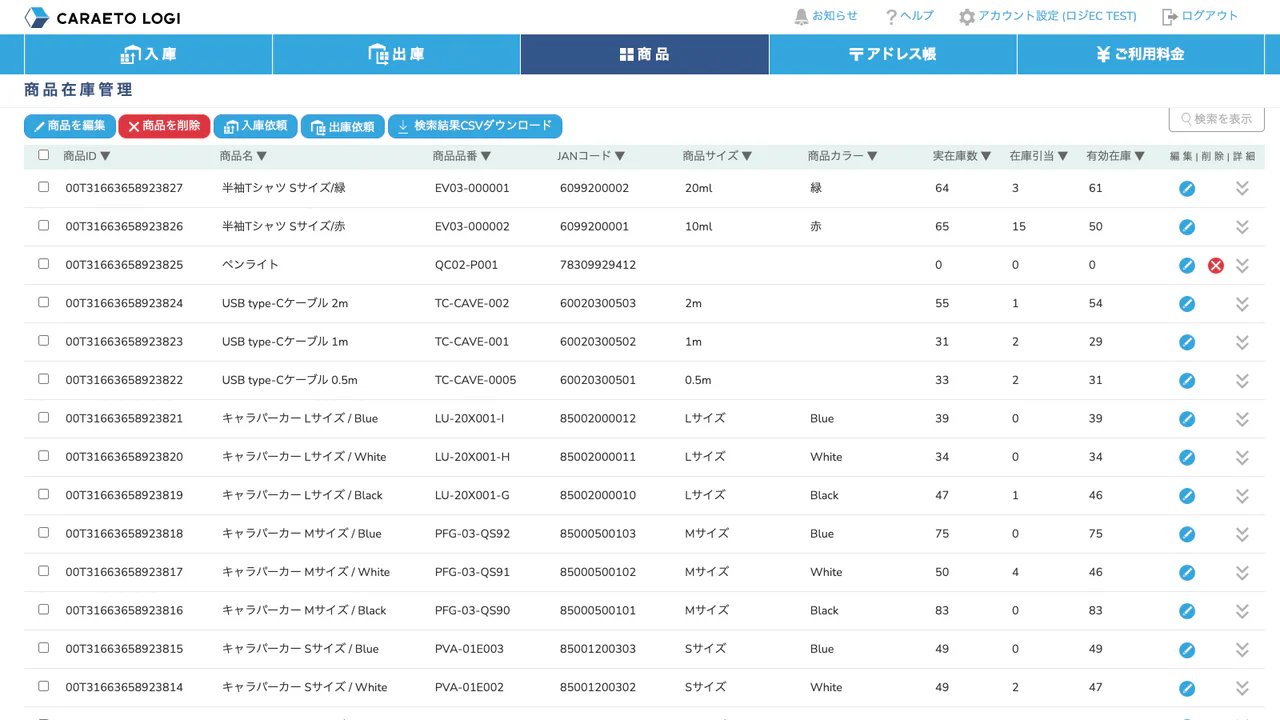
Task: Sort by 有効在庫 column header
Action: [x=1116, y=156]
